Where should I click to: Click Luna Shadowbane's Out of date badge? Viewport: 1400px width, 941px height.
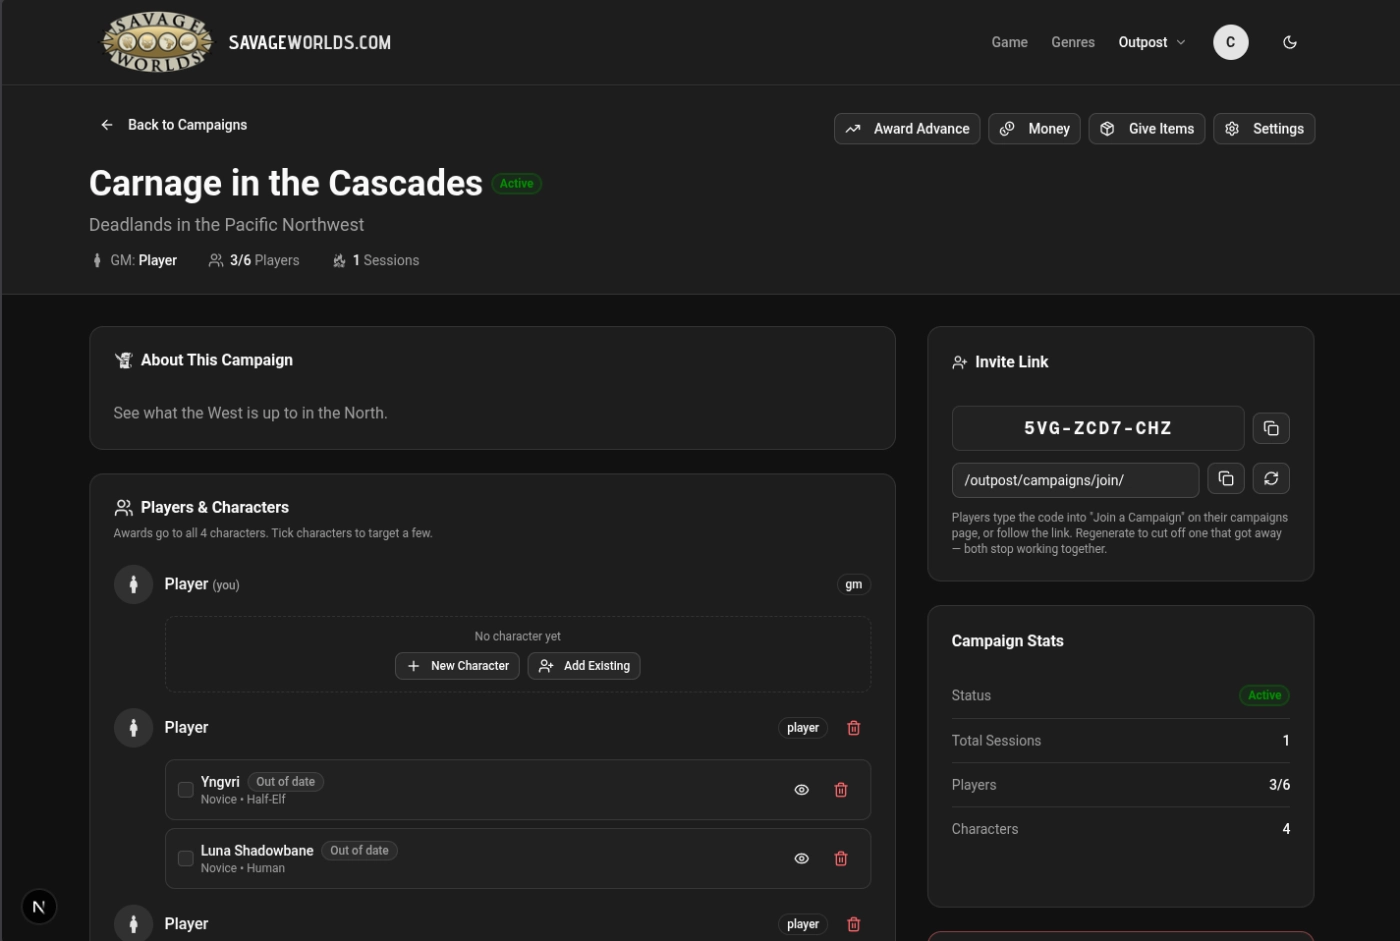tap(359, 851)
